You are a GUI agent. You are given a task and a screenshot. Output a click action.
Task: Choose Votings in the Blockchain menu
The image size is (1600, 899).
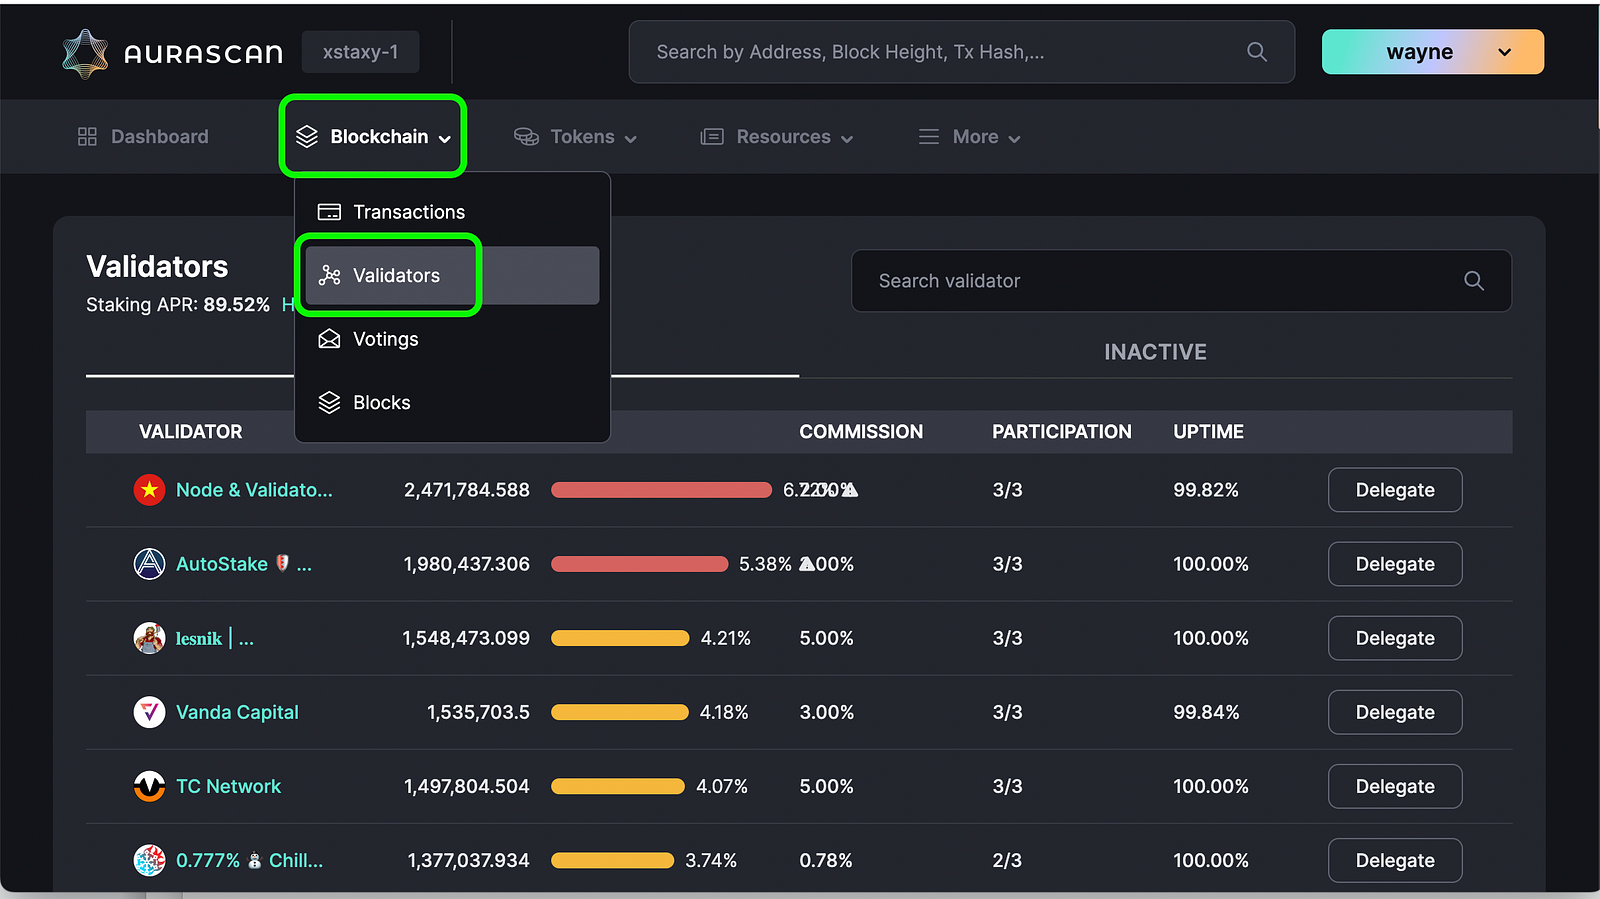pyautogui.click(x=385, y=339)
